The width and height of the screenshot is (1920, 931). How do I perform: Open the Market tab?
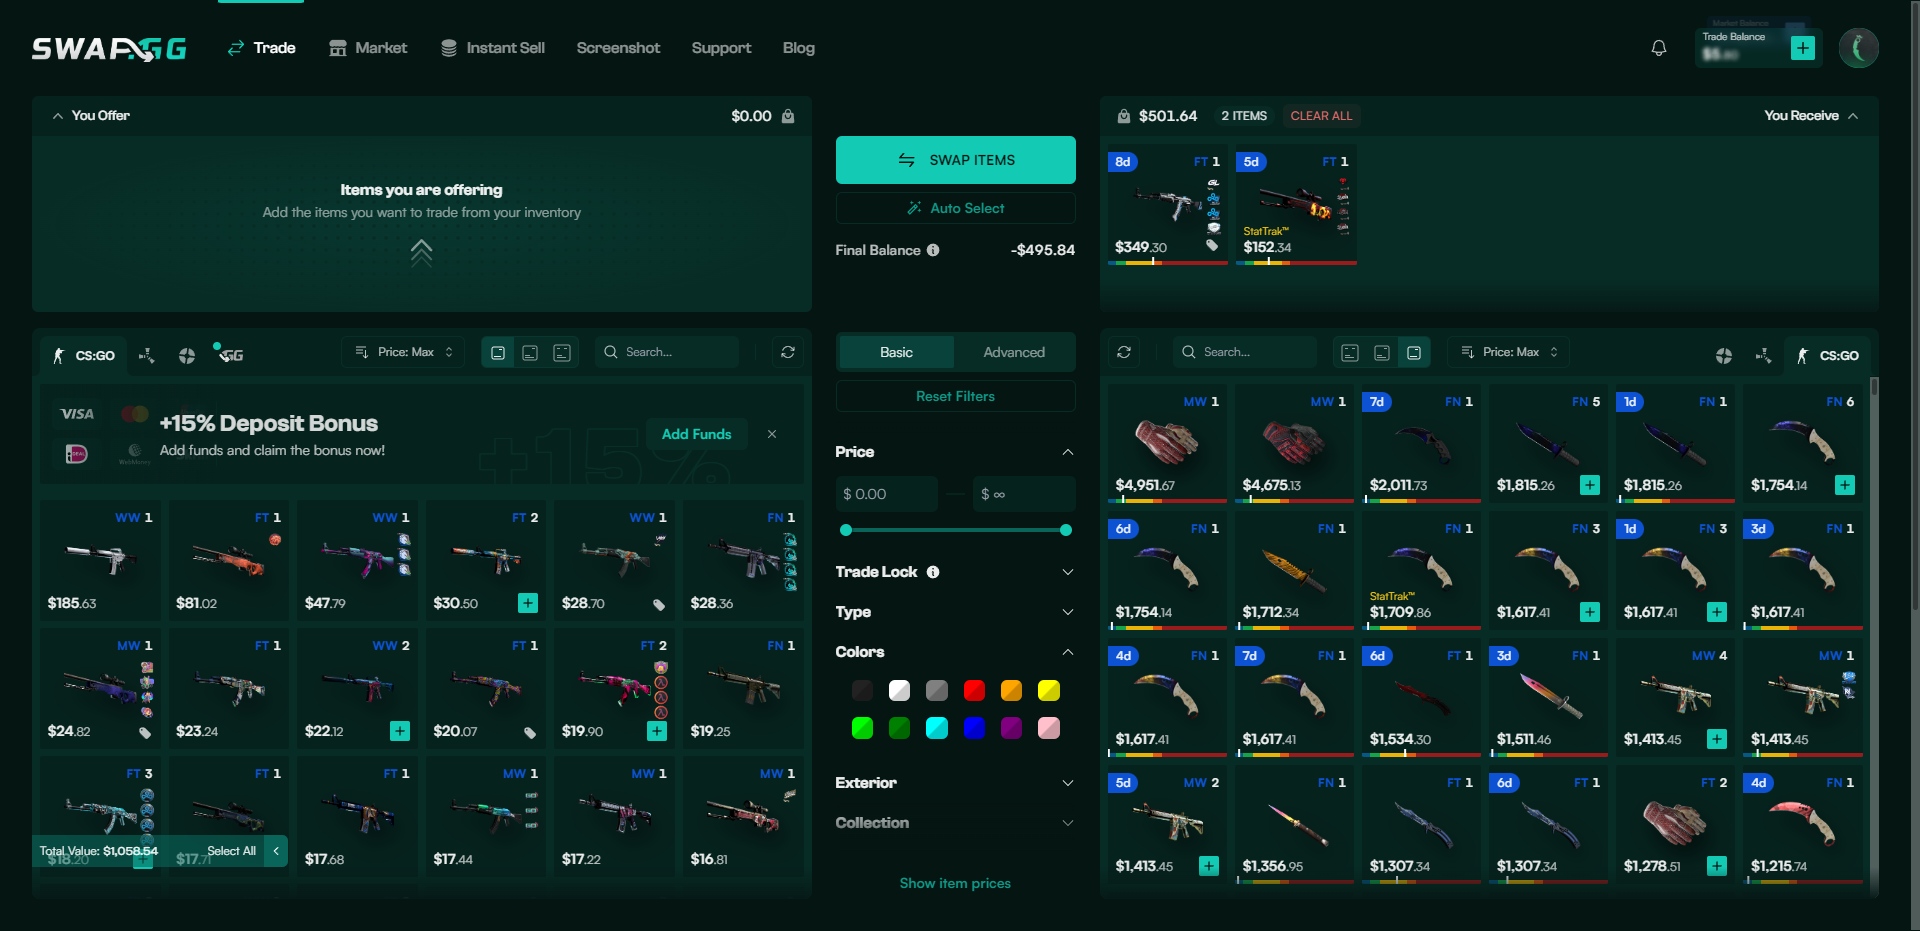tap(368, 48)
